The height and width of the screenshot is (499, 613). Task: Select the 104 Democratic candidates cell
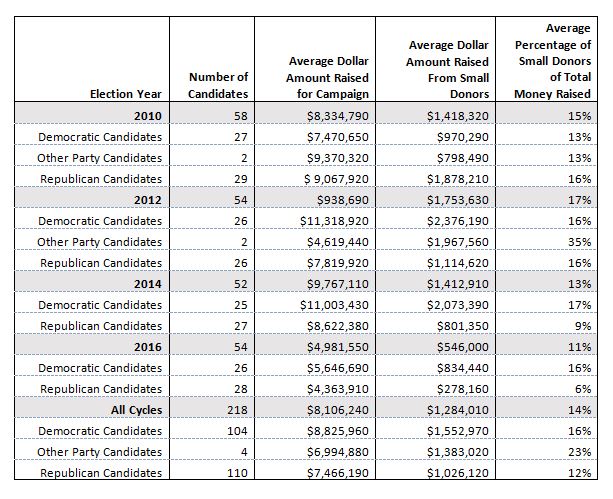[237, 431]
